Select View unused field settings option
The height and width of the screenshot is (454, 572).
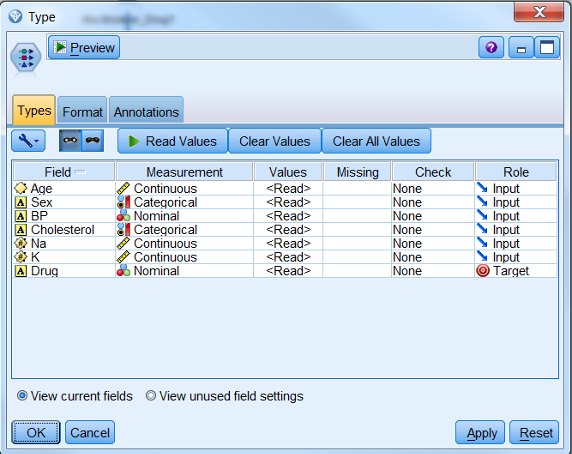[224, 396]
